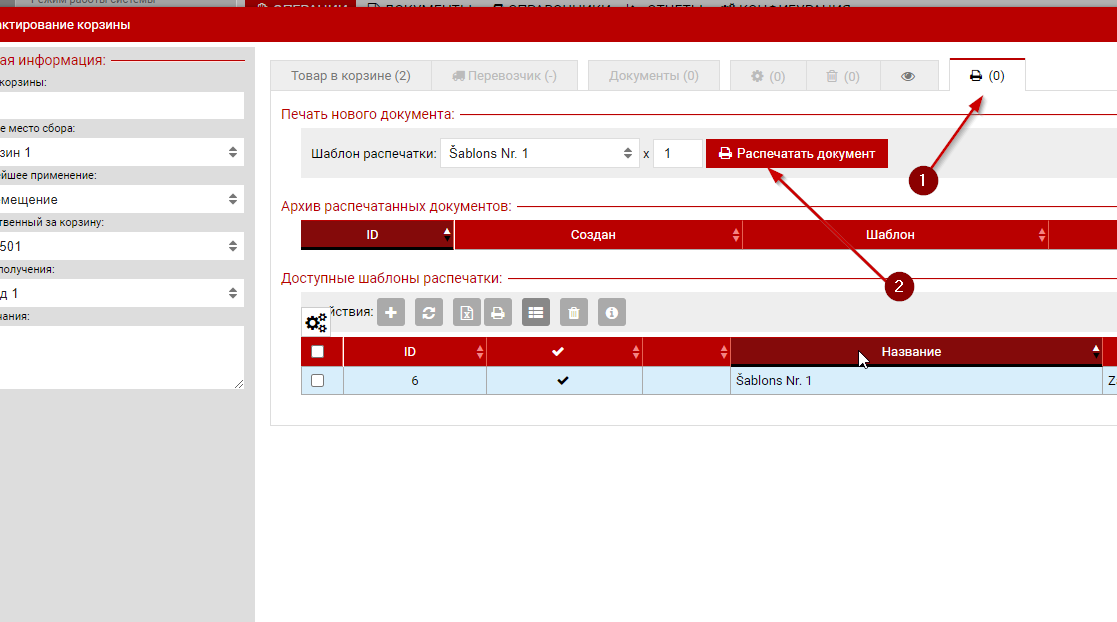Screen dimensions: 1117x622
Task: Sort the archive table by the Шаблон column
Action: (x=890, y=235)
